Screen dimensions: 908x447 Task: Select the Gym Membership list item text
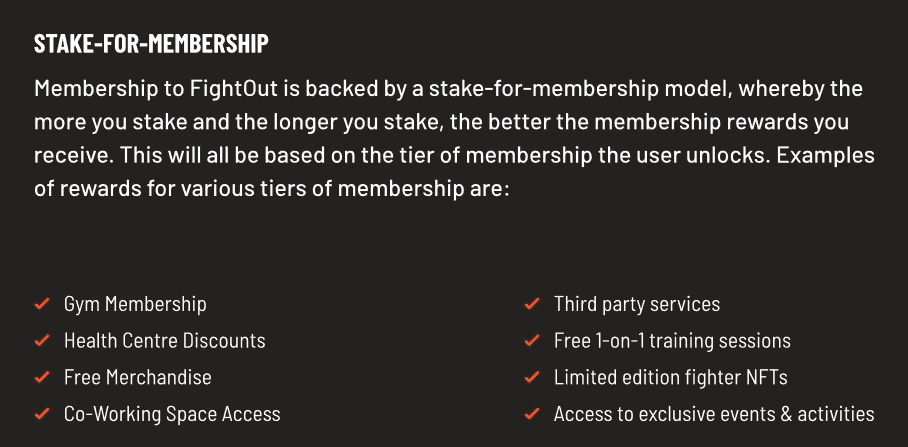click(x=135, y=304)
